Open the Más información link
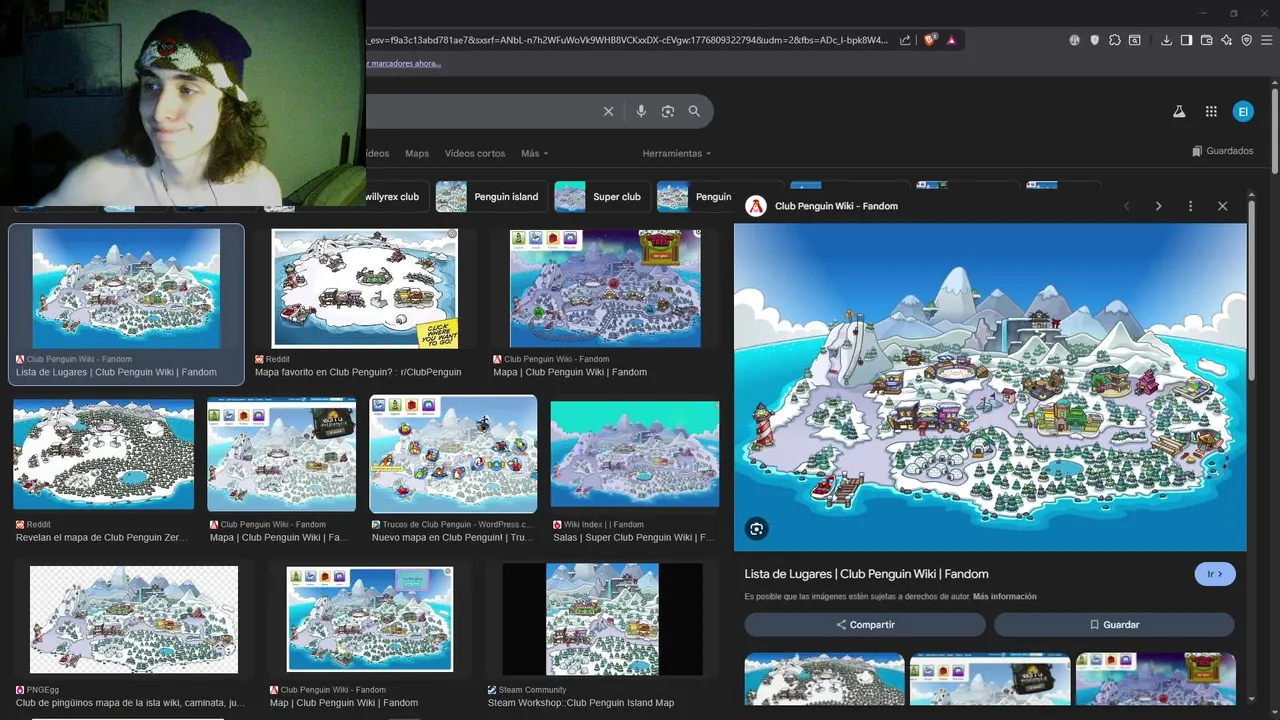Screen dimensions: 1280x720 click(1004, 597)
